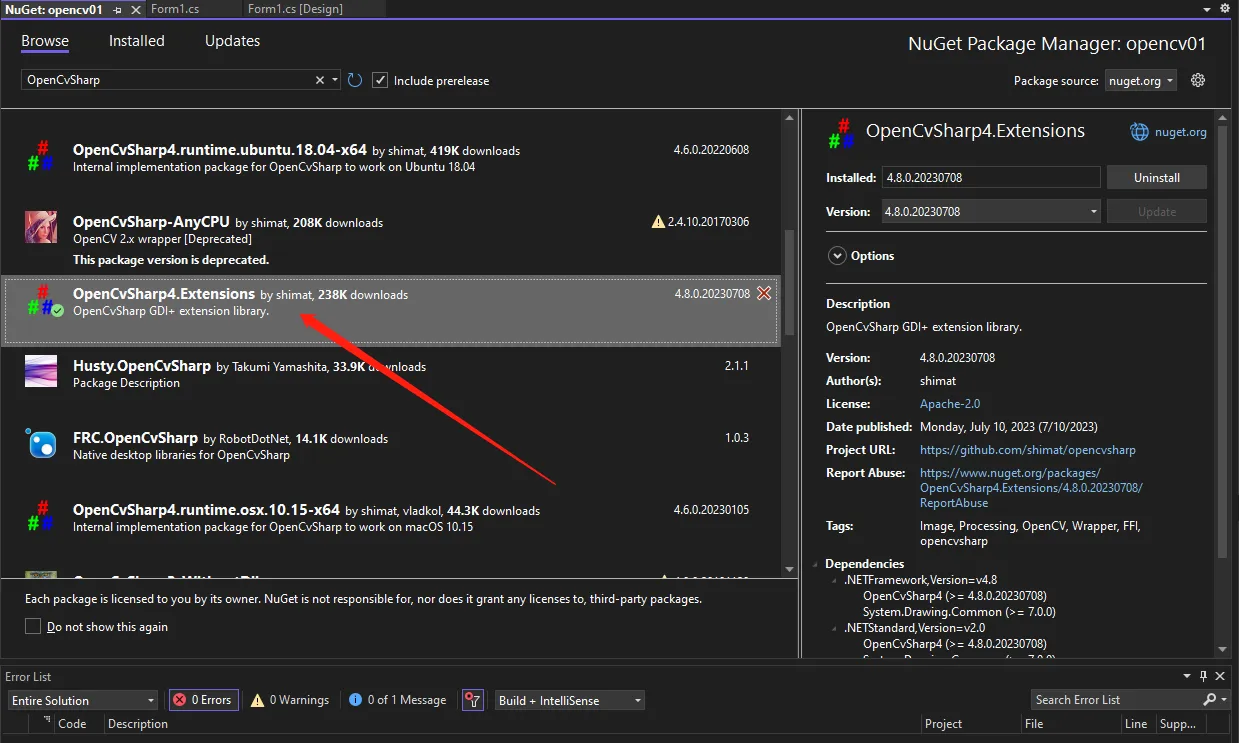Open the Form1.cs document tab
Viewport: 1239px width, 743px height.
point(175,9)
